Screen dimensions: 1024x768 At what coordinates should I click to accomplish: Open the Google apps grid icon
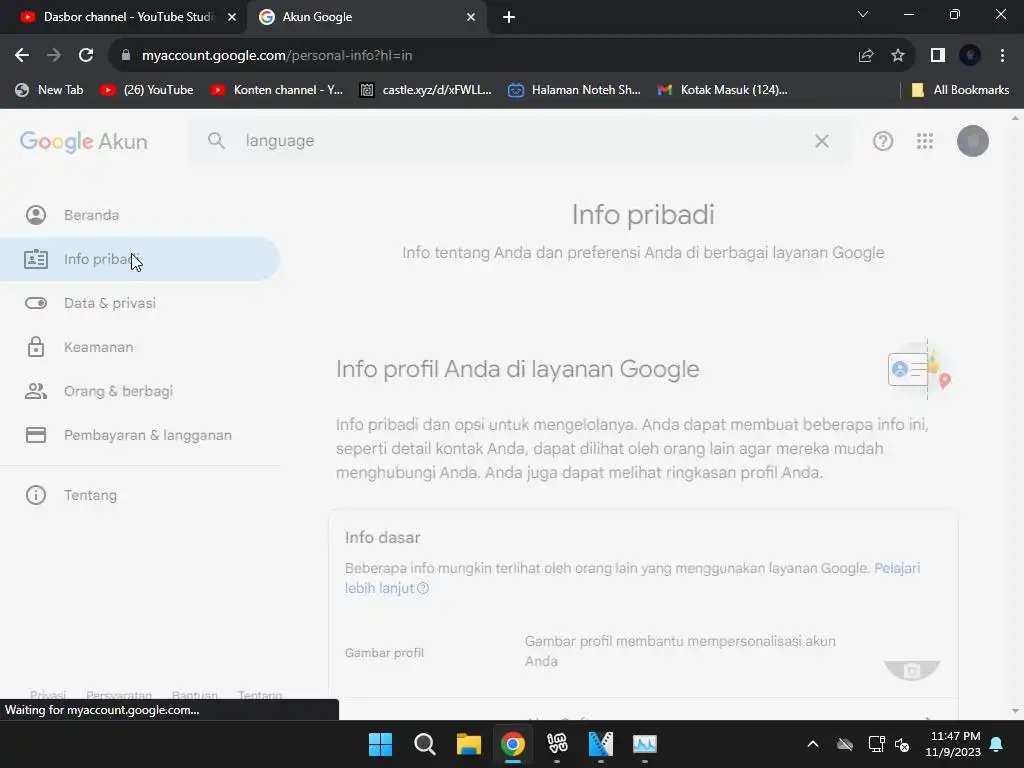pyautogui.click(x=925, y=141)
